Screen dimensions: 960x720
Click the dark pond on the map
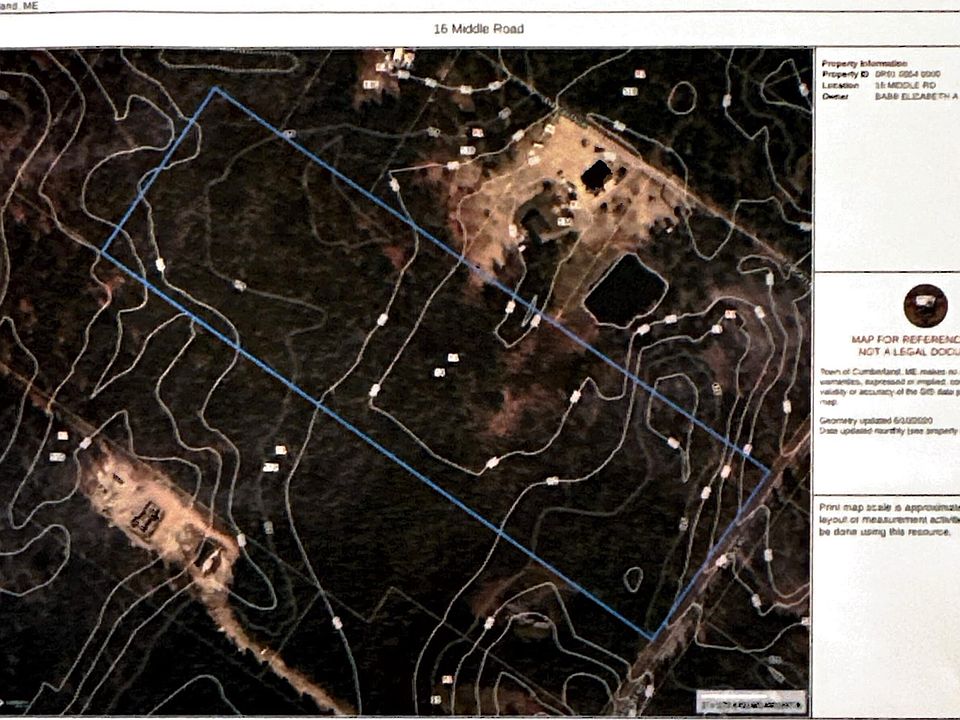click(x=624, y=290)
